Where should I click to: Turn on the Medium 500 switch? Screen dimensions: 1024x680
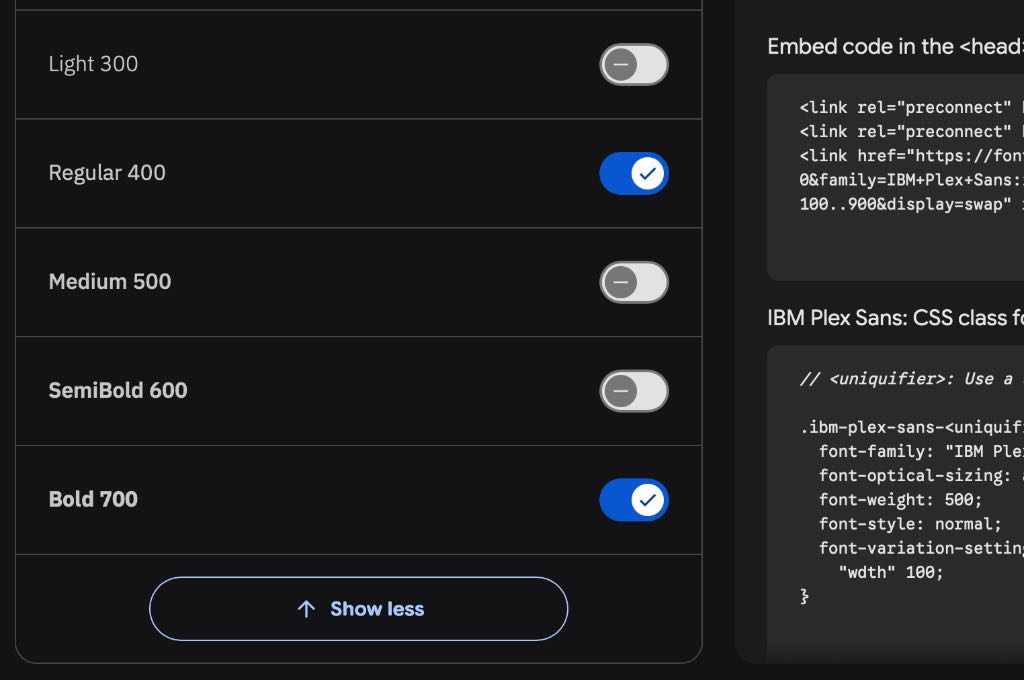[x=633, y=283]
